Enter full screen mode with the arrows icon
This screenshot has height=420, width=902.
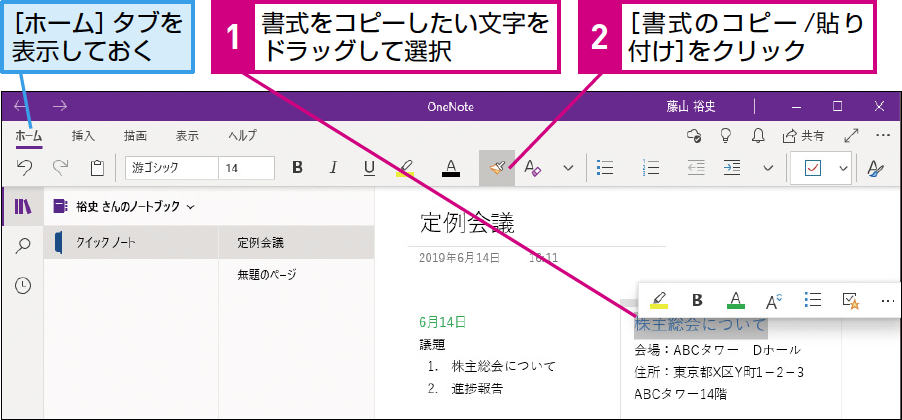coord(851,136)
